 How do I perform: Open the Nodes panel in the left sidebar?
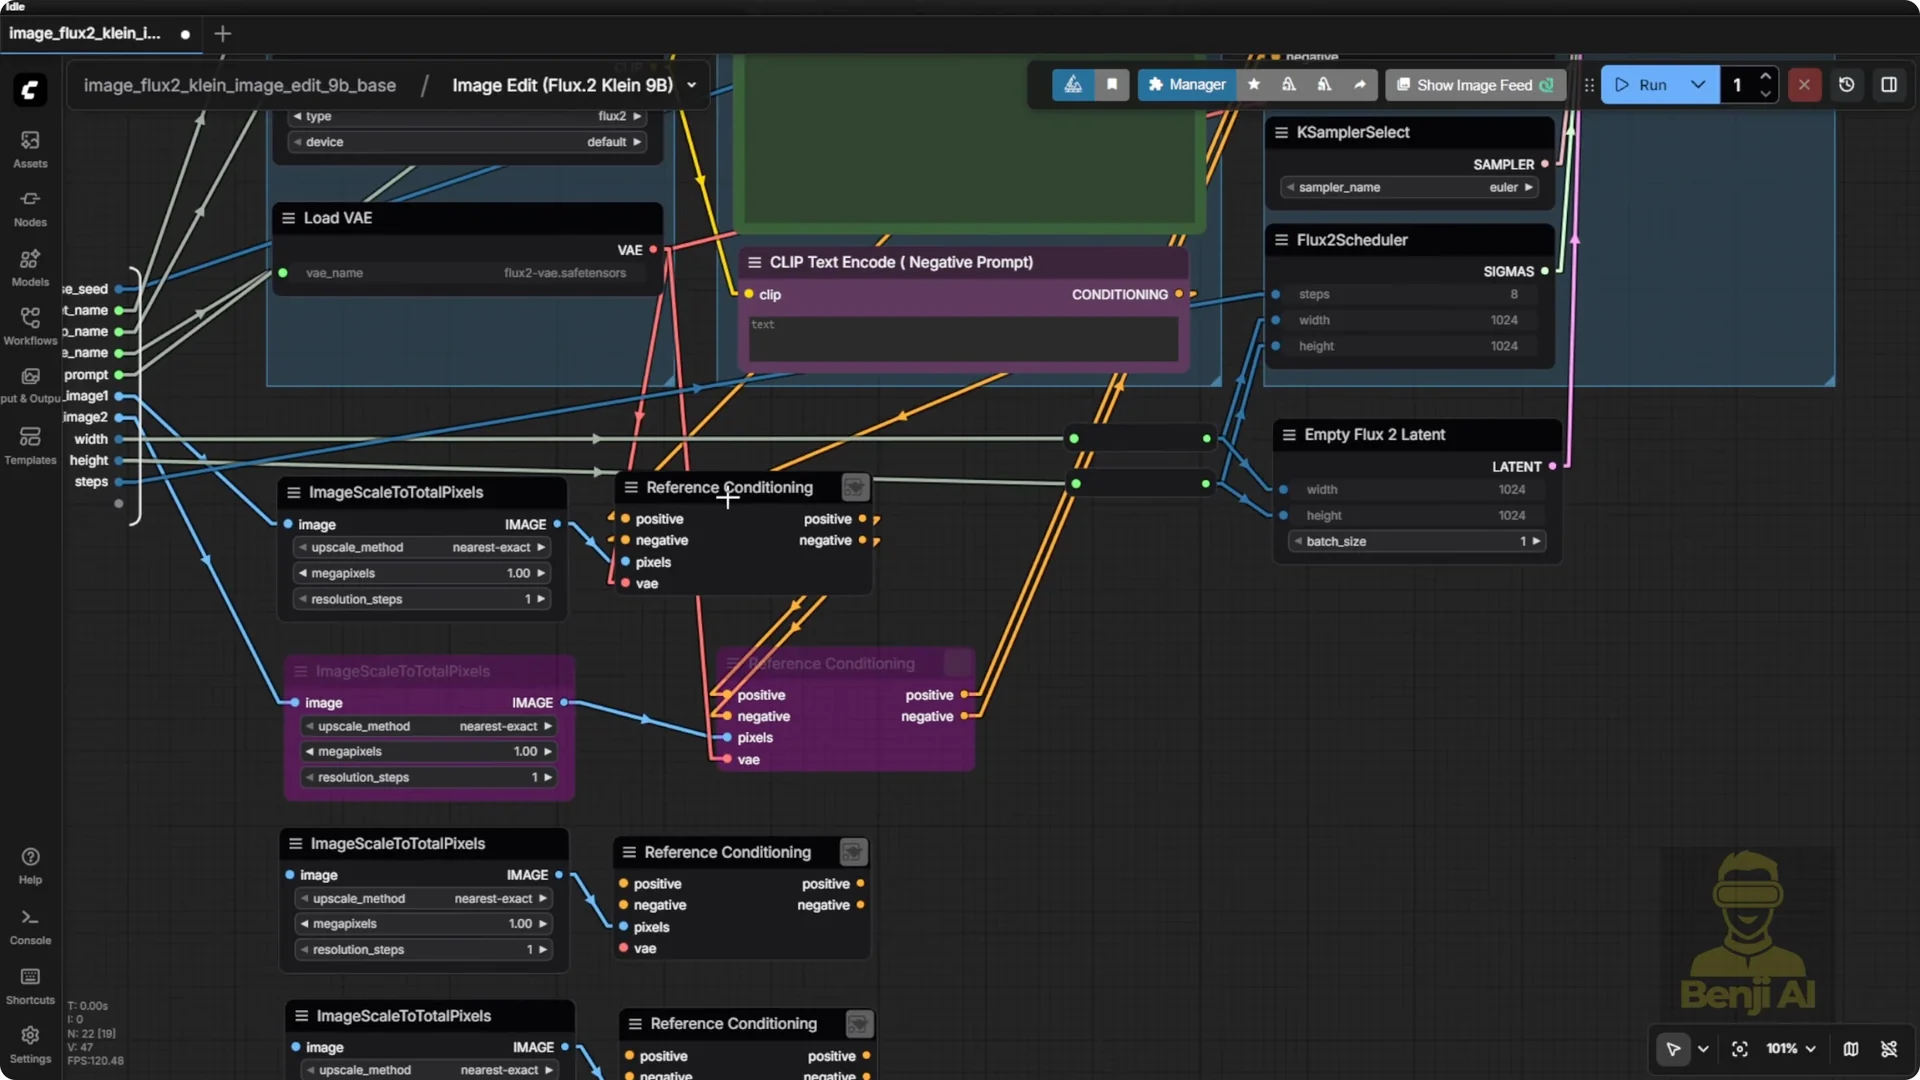[x=29, y=208]
